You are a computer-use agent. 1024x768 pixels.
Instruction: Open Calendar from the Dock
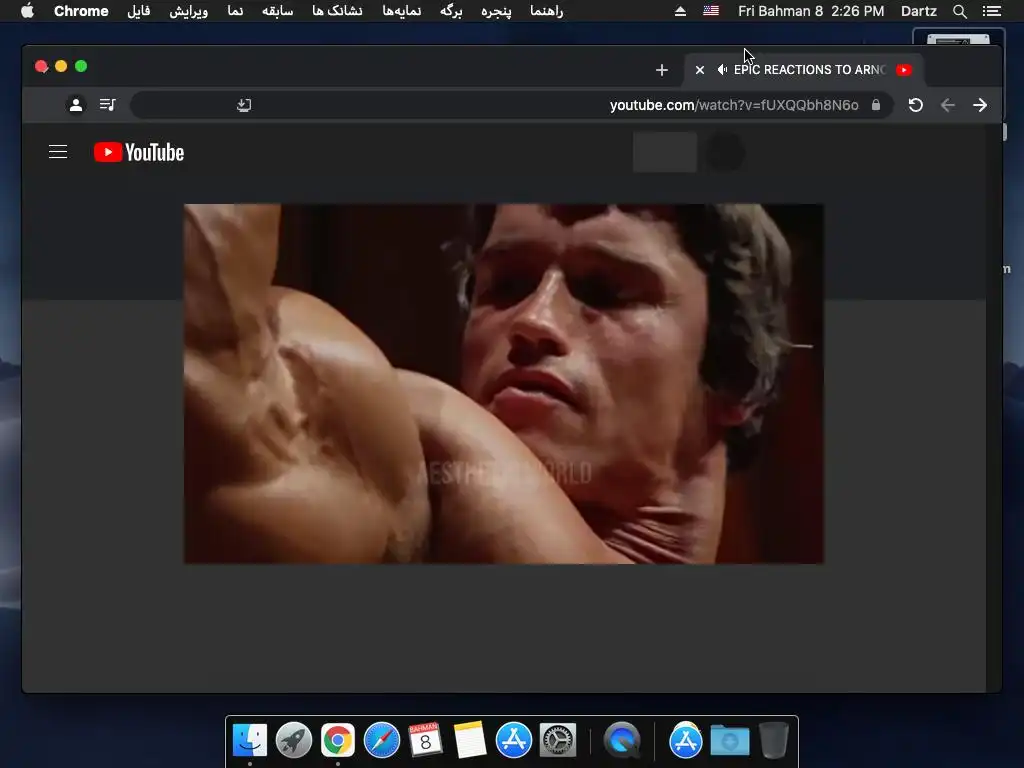425,740
